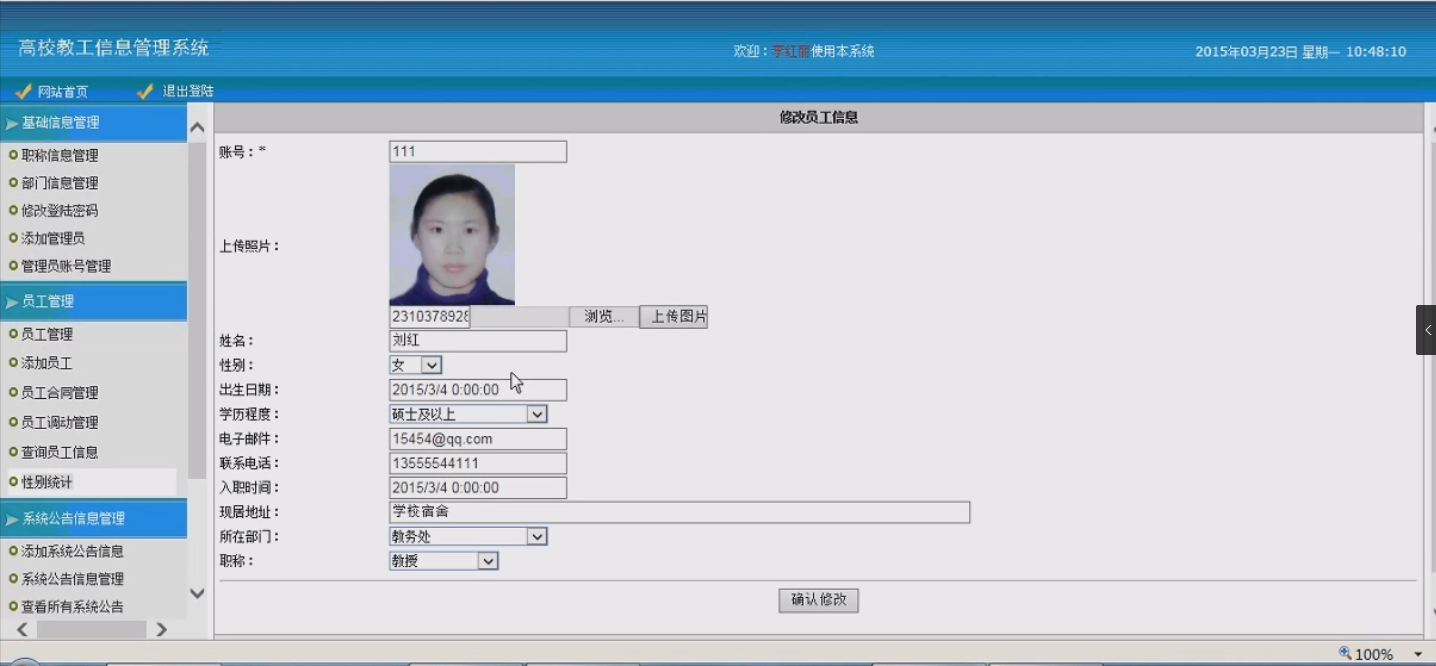
Task: Open the 员工管理 list item
Action: [x=47, y=334]
